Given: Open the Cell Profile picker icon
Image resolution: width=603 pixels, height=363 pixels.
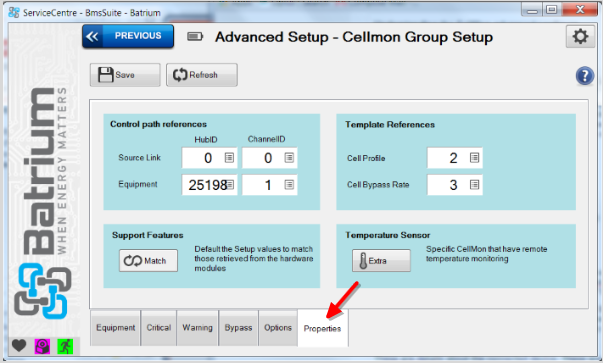Looking at the screenshot, I should 475,158.
